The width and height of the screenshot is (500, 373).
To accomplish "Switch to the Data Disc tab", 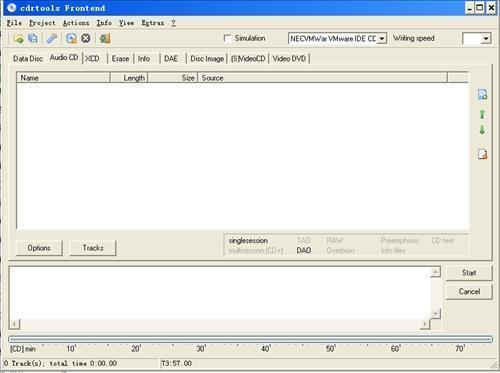I will (28, 59).
